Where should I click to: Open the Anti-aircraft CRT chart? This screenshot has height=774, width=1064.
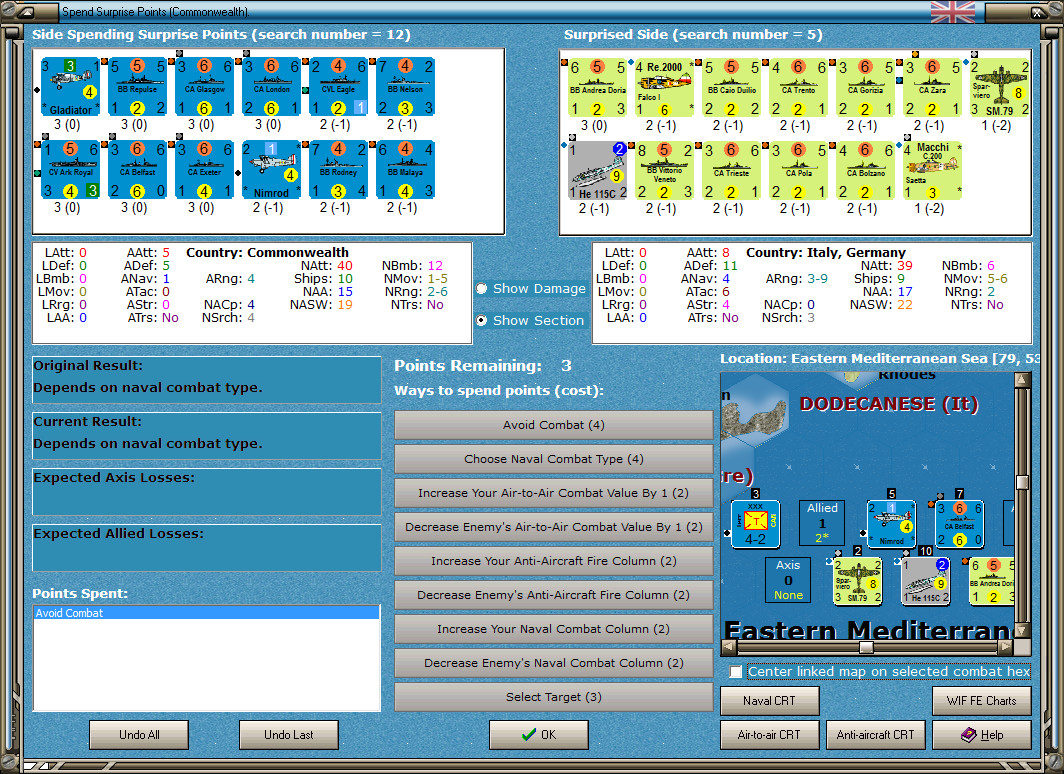875,735
